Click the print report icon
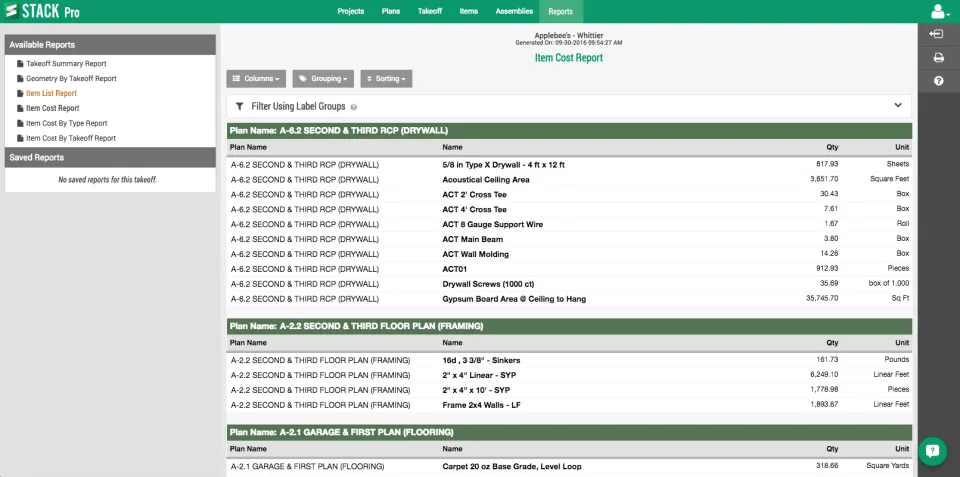This screenshot has height=477, width=960. point(938,58)
